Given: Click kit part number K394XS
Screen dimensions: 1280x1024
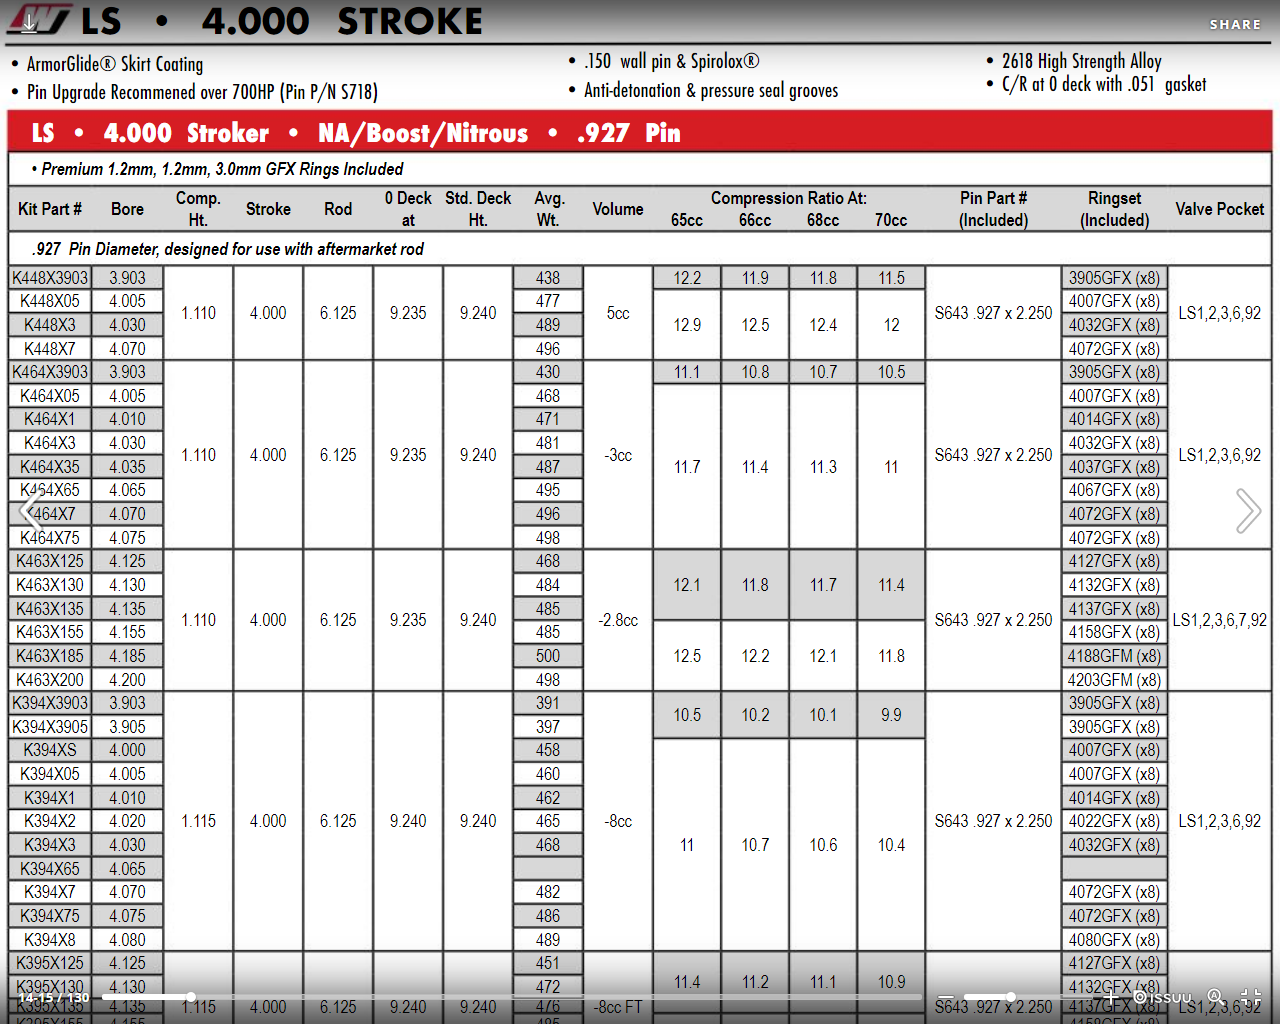Looking at the screenshot, I should pos(50,750).
